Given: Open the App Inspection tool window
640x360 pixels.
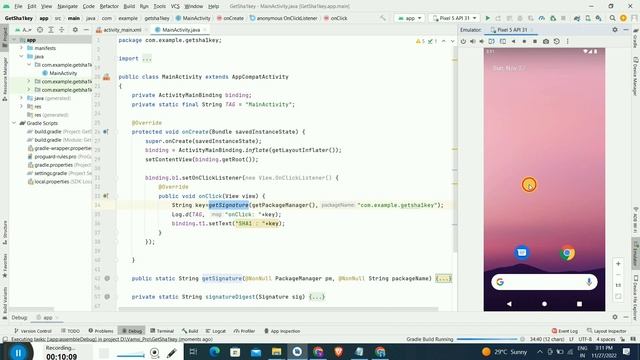Looking at the screenshot, I should (x=282, y=331).
